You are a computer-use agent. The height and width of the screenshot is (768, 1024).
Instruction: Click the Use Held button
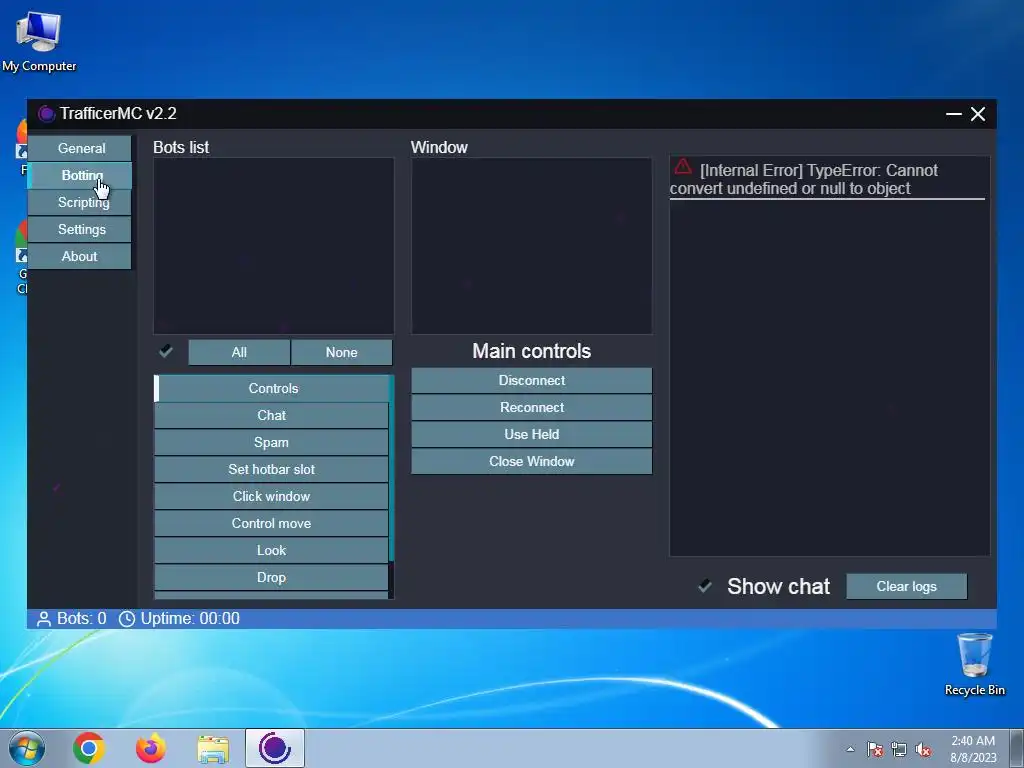(x=532, y=434)
